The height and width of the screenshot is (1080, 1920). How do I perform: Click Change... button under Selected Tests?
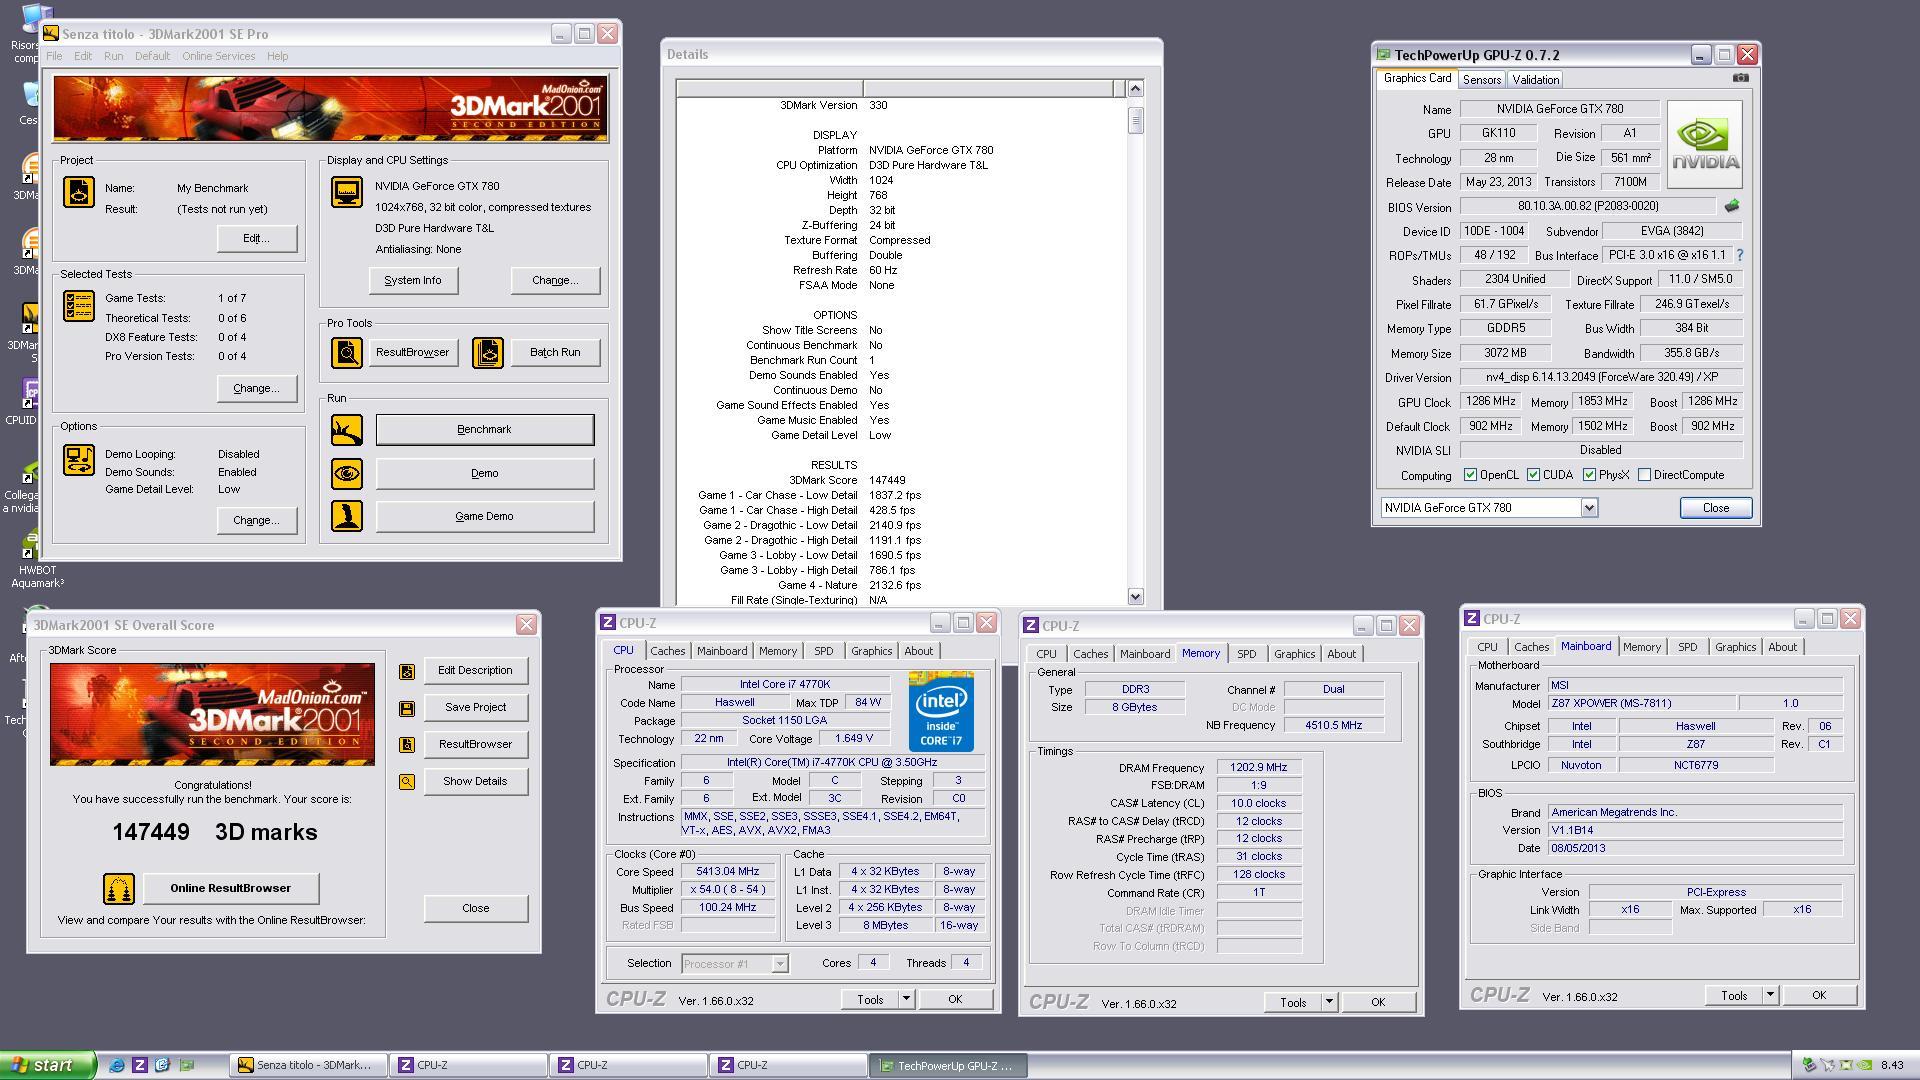(256, 388)
